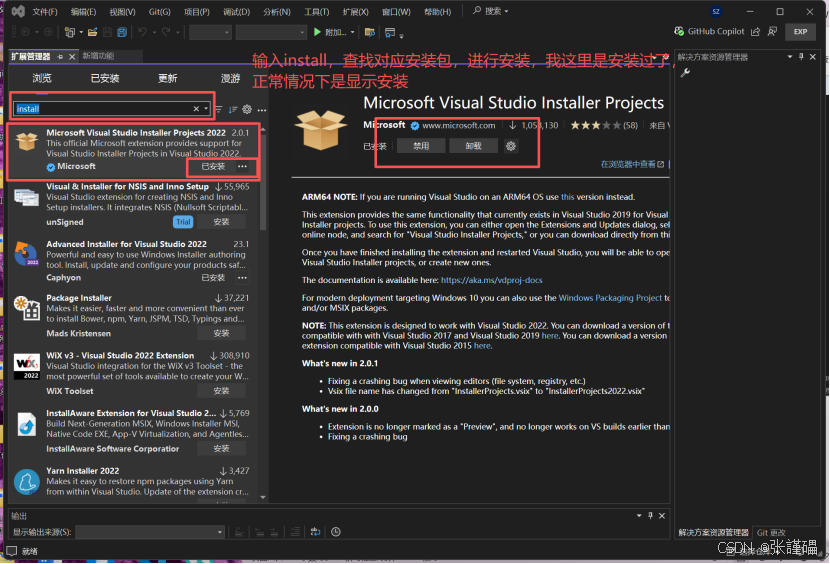Click the Windows Packaging Project link
The image size is (830, 564).
click(x=610, y=298)
